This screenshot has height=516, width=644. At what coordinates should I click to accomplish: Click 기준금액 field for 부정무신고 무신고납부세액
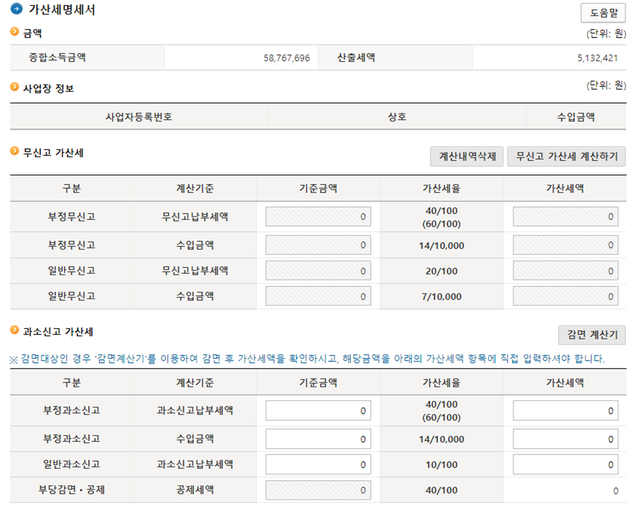click(x=318, y=217)
